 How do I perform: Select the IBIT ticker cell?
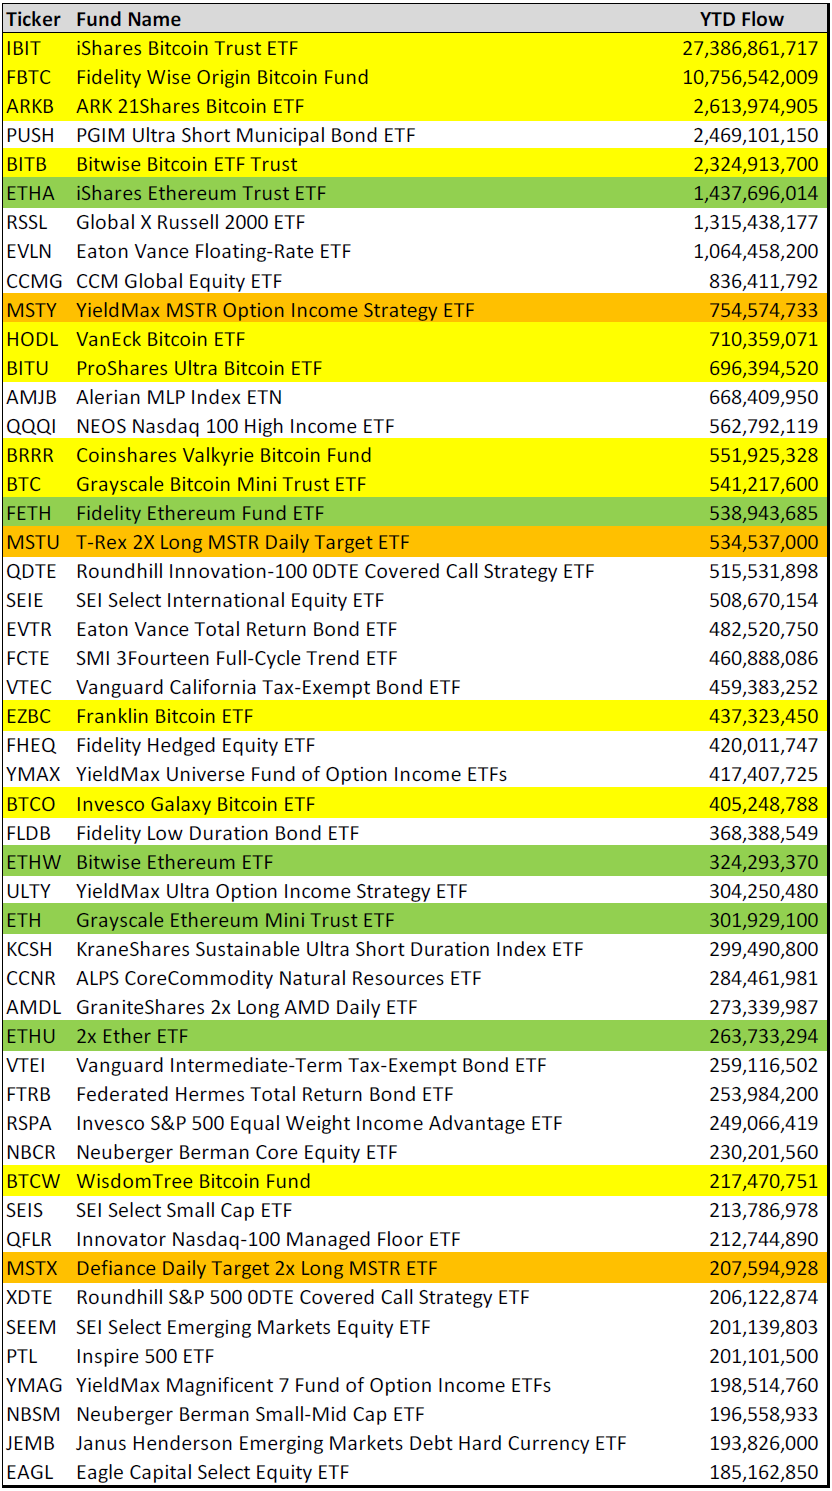pyautogui.click(x=25, y=48)
